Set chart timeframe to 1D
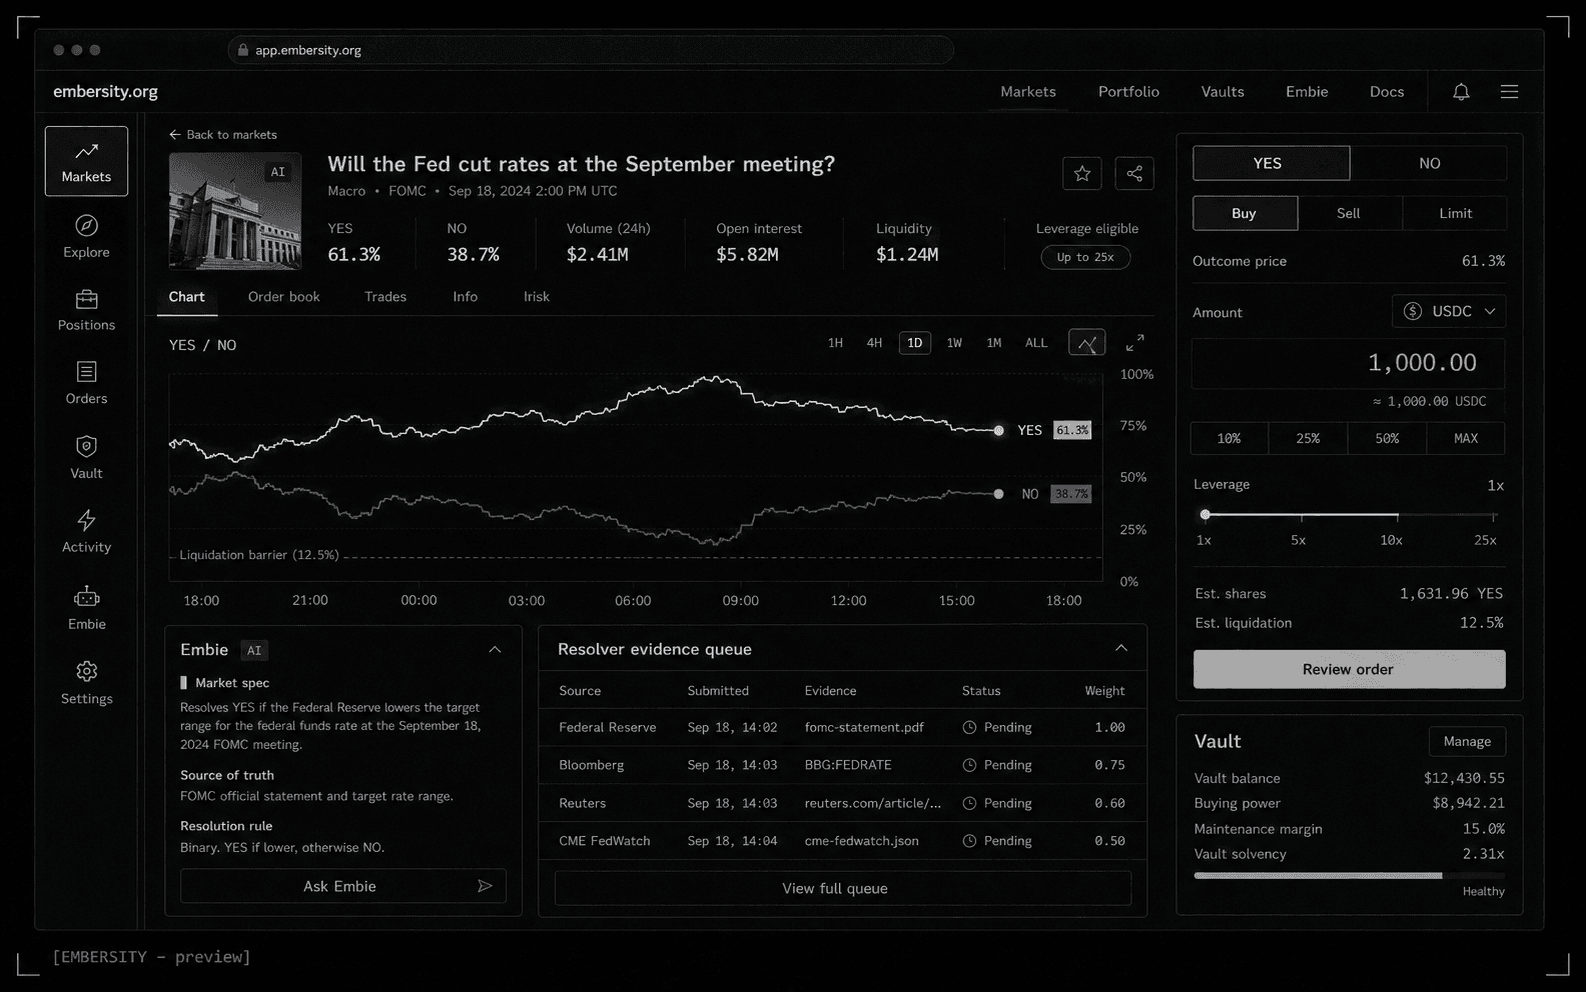 tap(915, 343)
